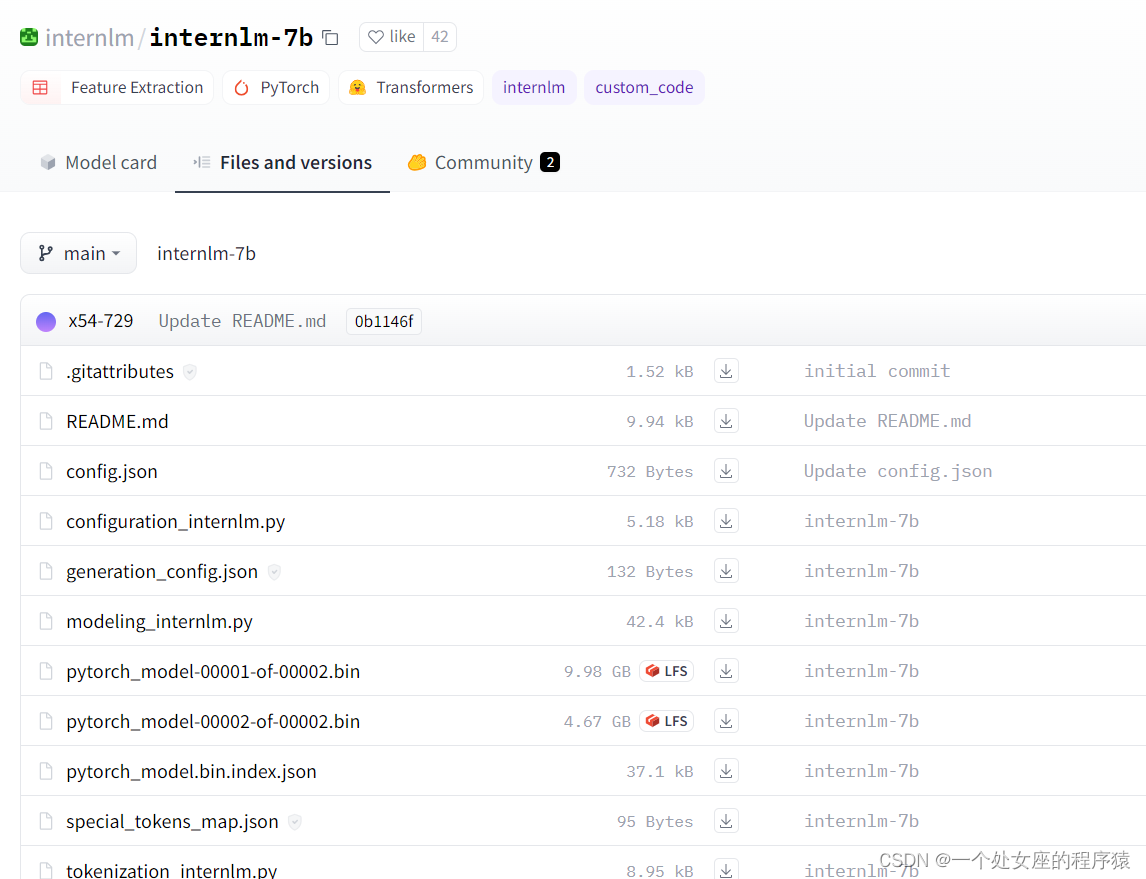Image resolution: width=1146 pixels, height=879 pixels.
Task: Download the config.json file
Action: 726,471
